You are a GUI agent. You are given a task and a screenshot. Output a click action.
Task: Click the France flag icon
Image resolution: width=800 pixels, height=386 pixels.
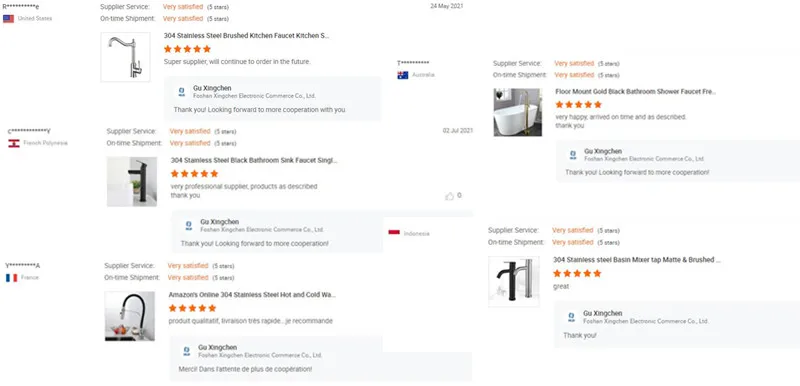coord(11,278)
